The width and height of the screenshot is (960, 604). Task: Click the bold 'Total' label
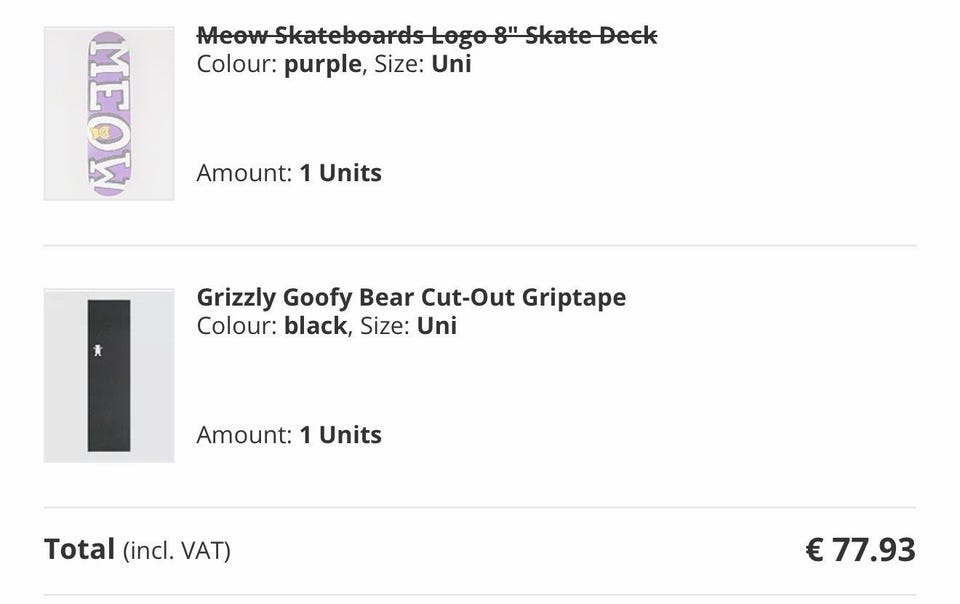pyautogui.click(x=80, y=549)
